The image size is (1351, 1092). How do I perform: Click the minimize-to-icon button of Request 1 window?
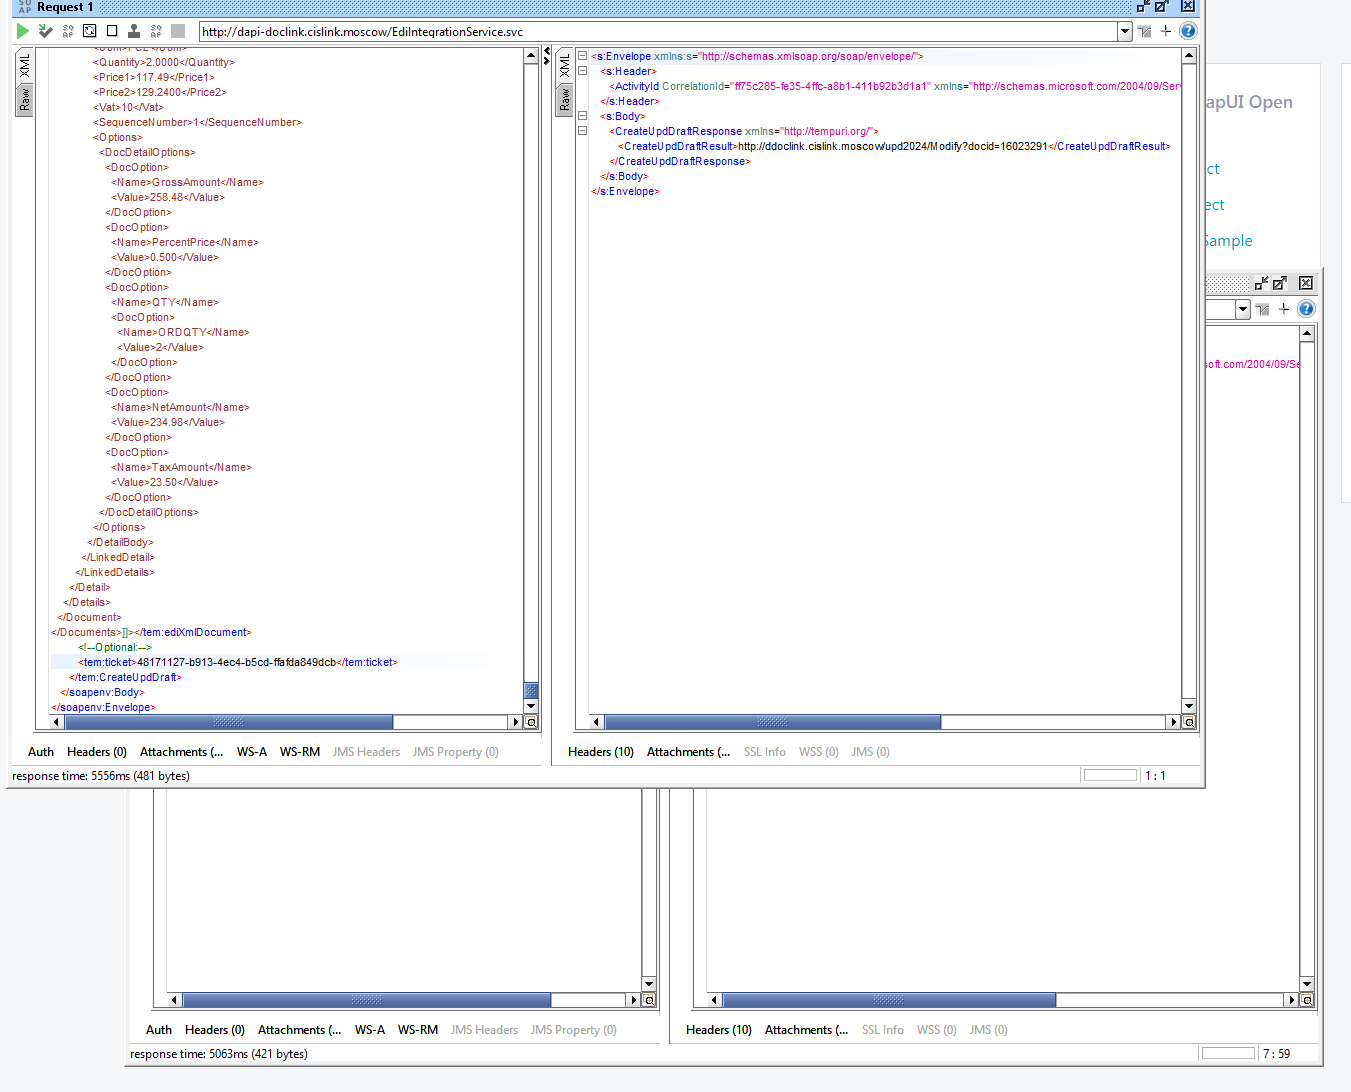pyautogui.click(x=1143, y=6)
